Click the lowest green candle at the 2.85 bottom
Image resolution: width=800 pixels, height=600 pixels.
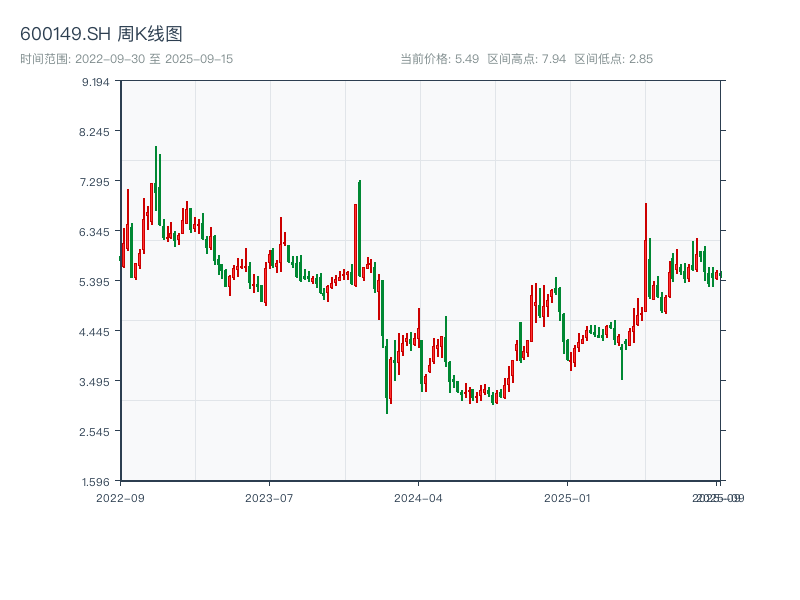(x=387, y=377)
